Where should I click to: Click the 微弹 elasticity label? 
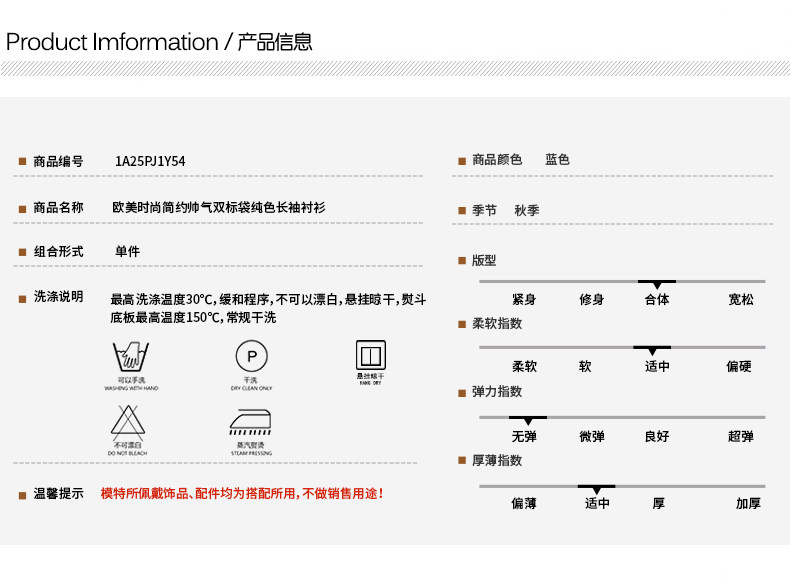pyautogui.click(x=591, y=436)
